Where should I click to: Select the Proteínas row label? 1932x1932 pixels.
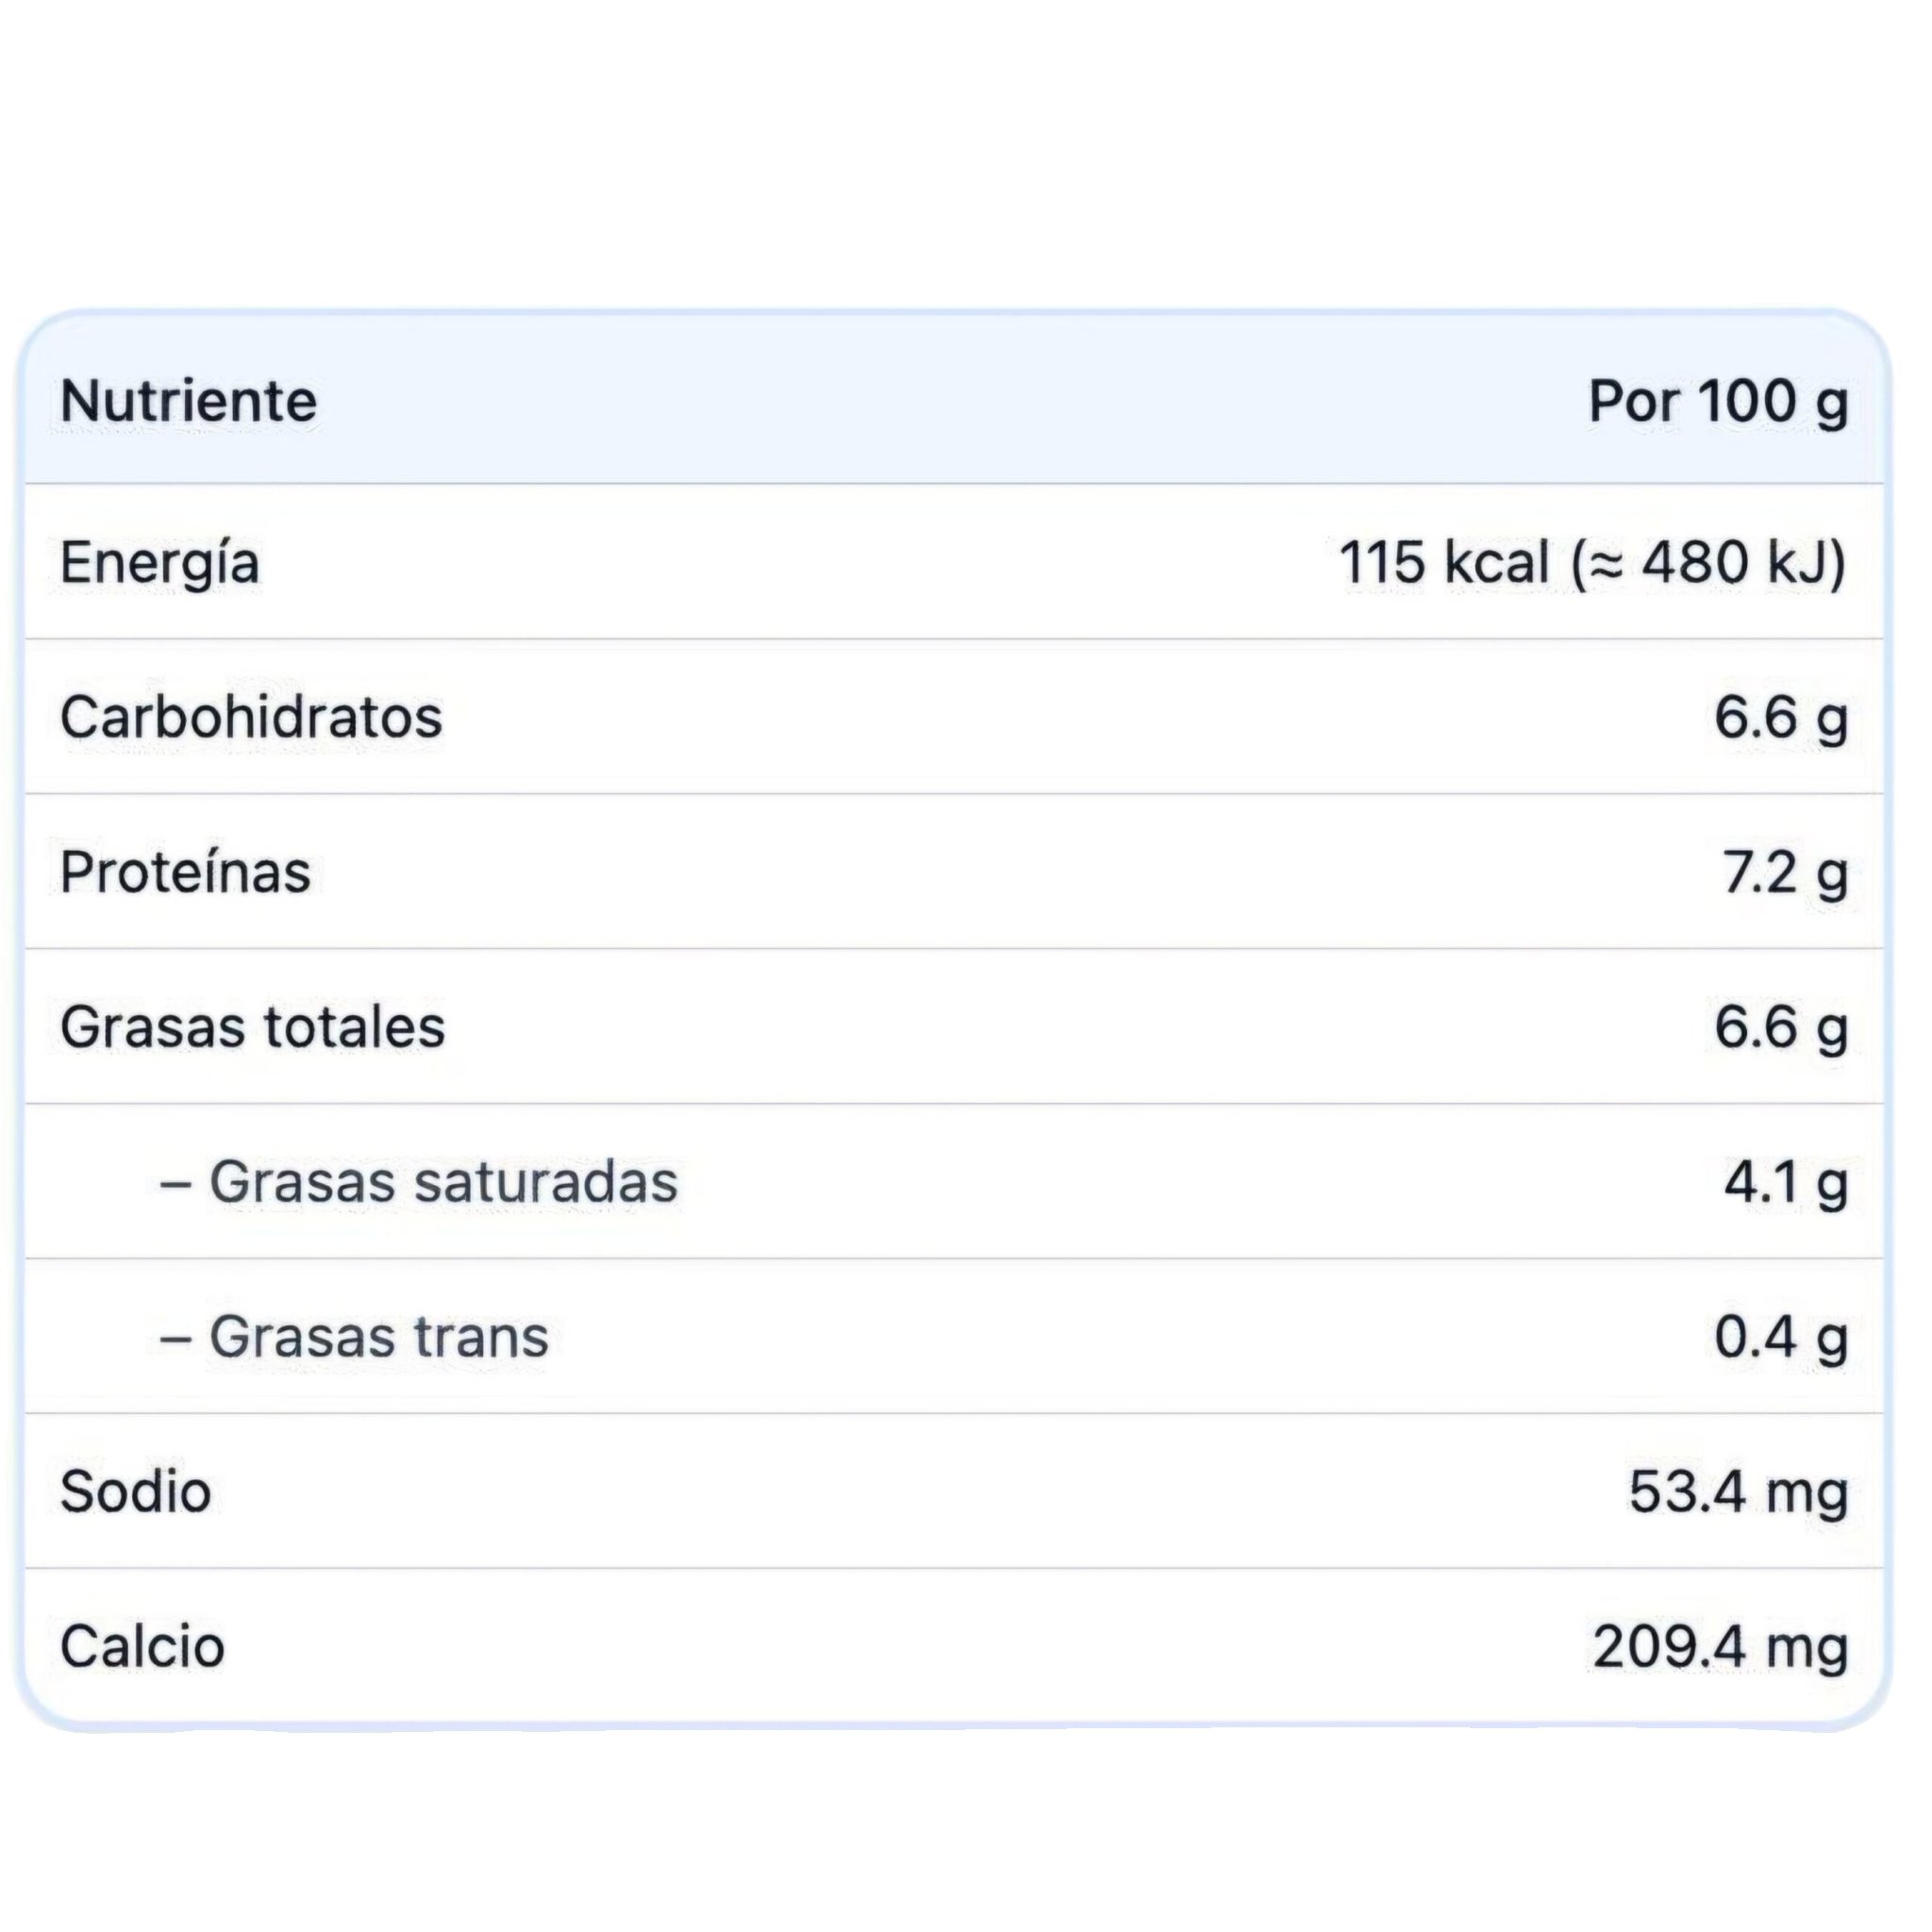pyautogui.click(x=186, y=872)
